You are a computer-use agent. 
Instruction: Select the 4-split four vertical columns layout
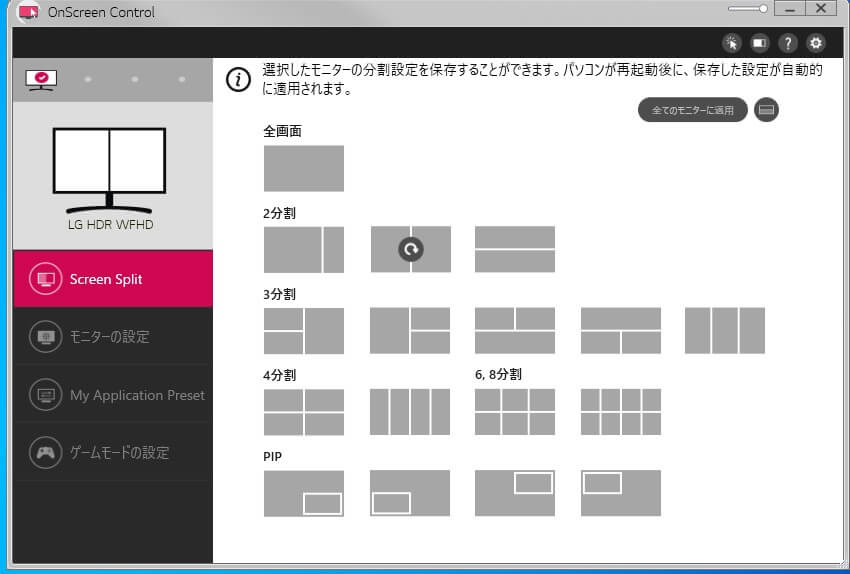[x=410, y=412]
